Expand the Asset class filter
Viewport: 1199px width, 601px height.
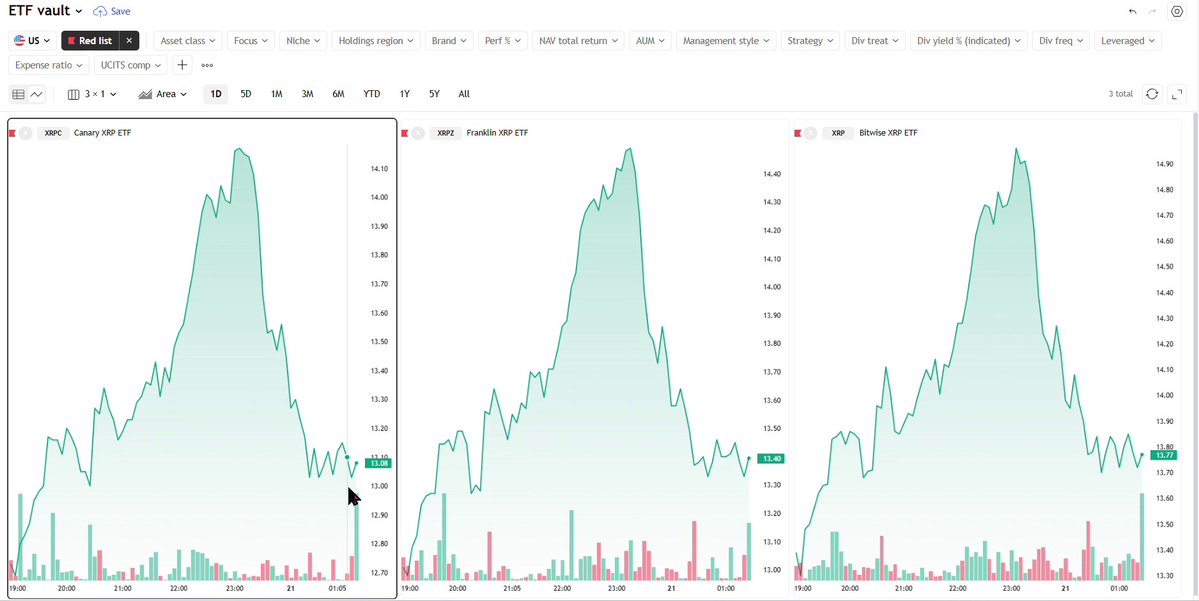click(187, 41)
